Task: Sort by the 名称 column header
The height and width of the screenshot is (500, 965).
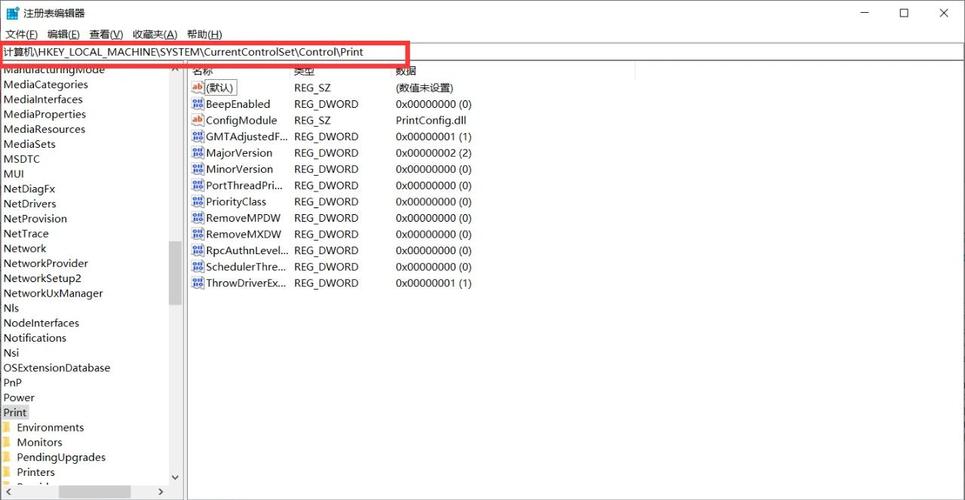Action: click(202, 71)
